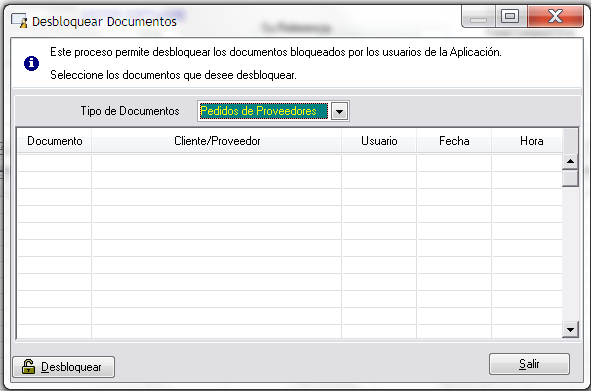Image resolution: width=591 pixels, height=391 pixels.
Task: Minimize the Desbloquear Documentos window
Action: (478, 17)
